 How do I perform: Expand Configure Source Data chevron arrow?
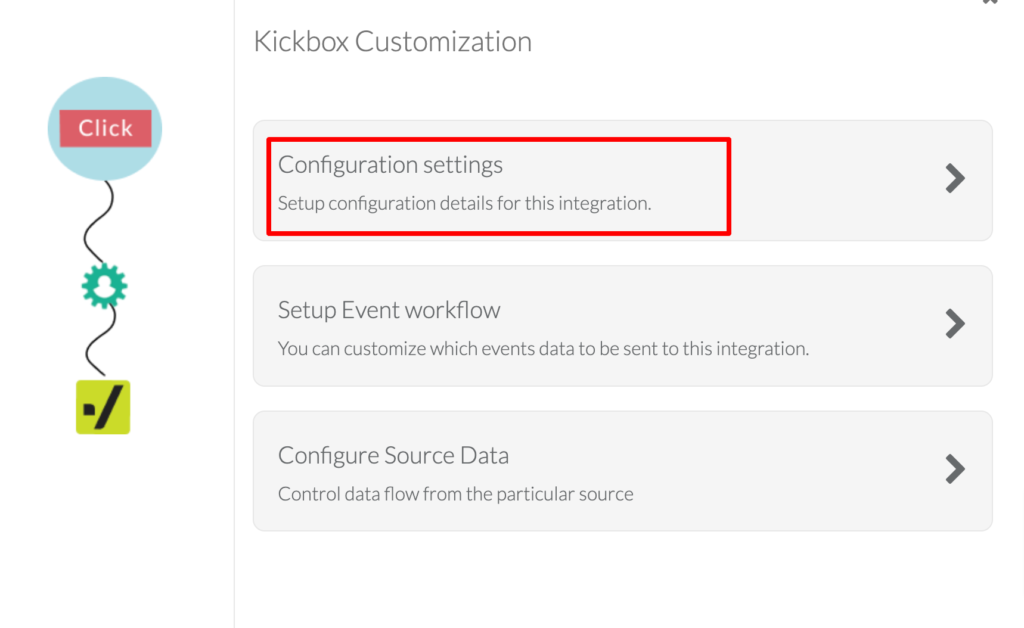pos(955,468)
